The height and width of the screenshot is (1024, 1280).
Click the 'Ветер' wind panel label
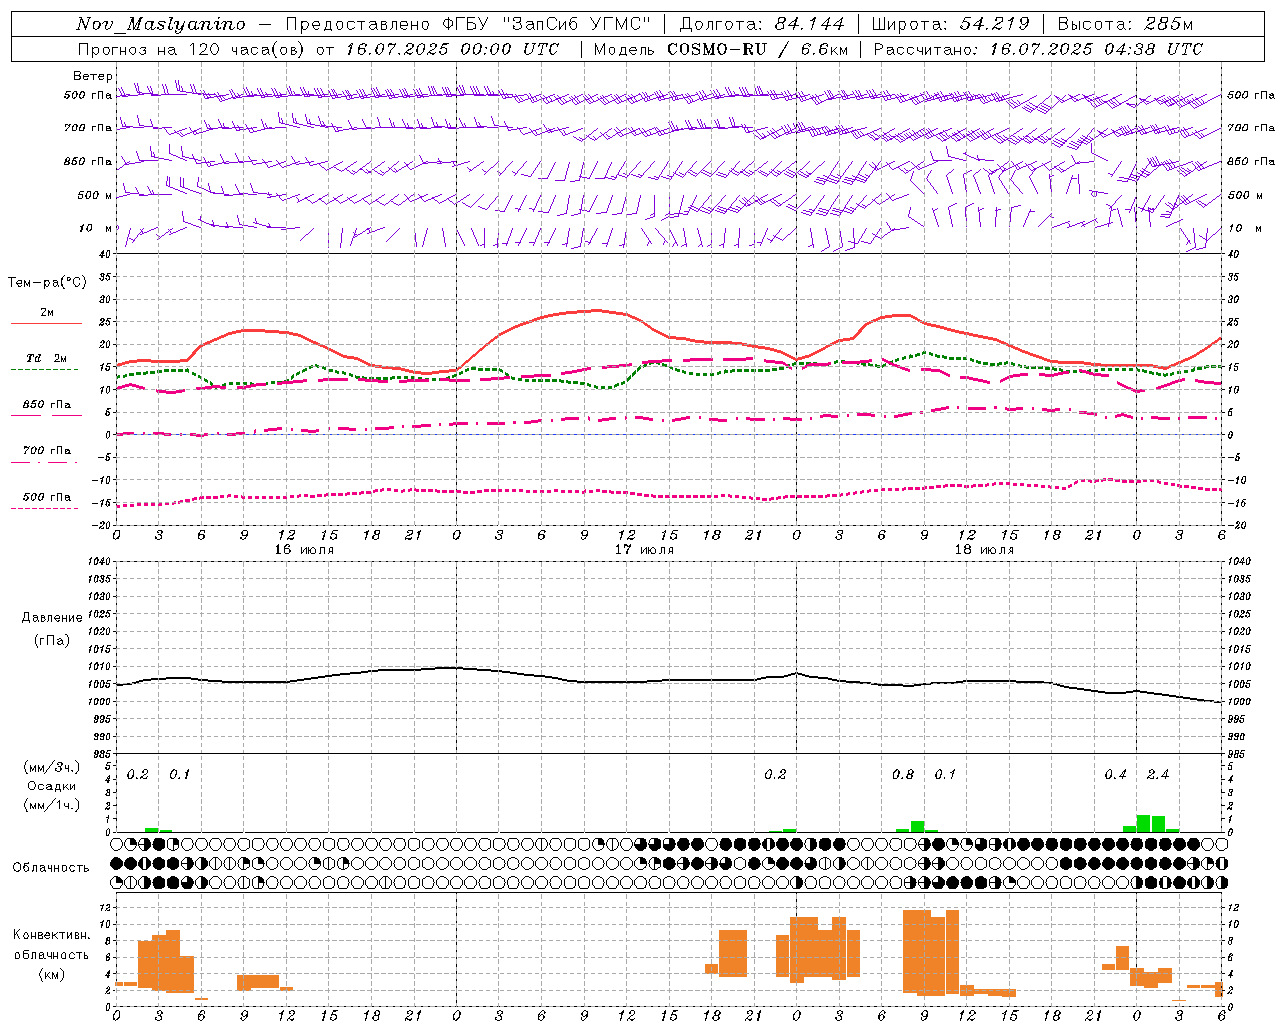point(93,76)
